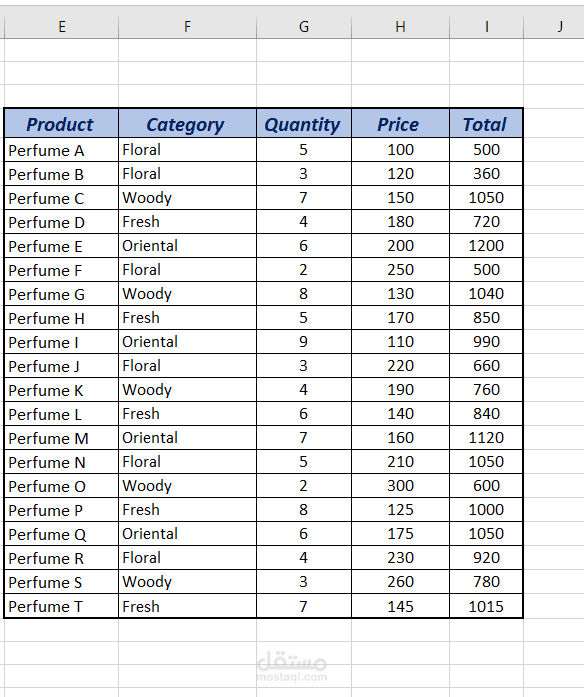Click the Quantity header cell
This screenshot has height=697, width=584.
tap(304, 124)
